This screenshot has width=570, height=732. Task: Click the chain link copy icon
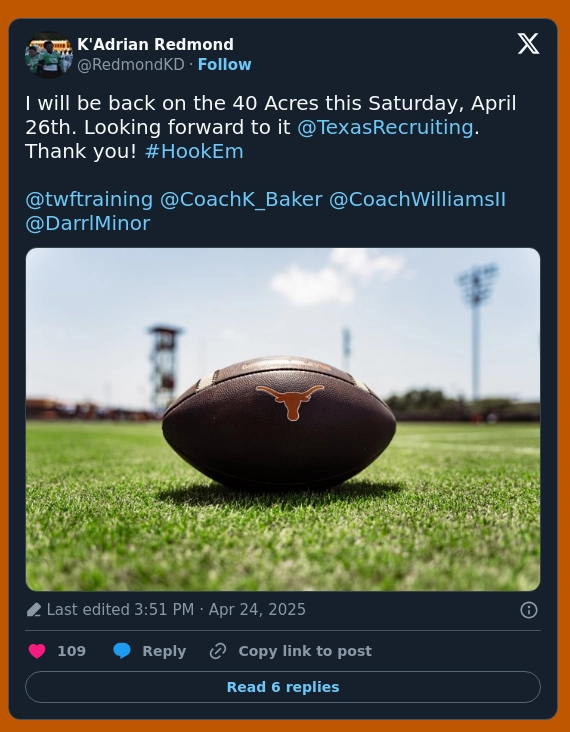coord(218,651)
